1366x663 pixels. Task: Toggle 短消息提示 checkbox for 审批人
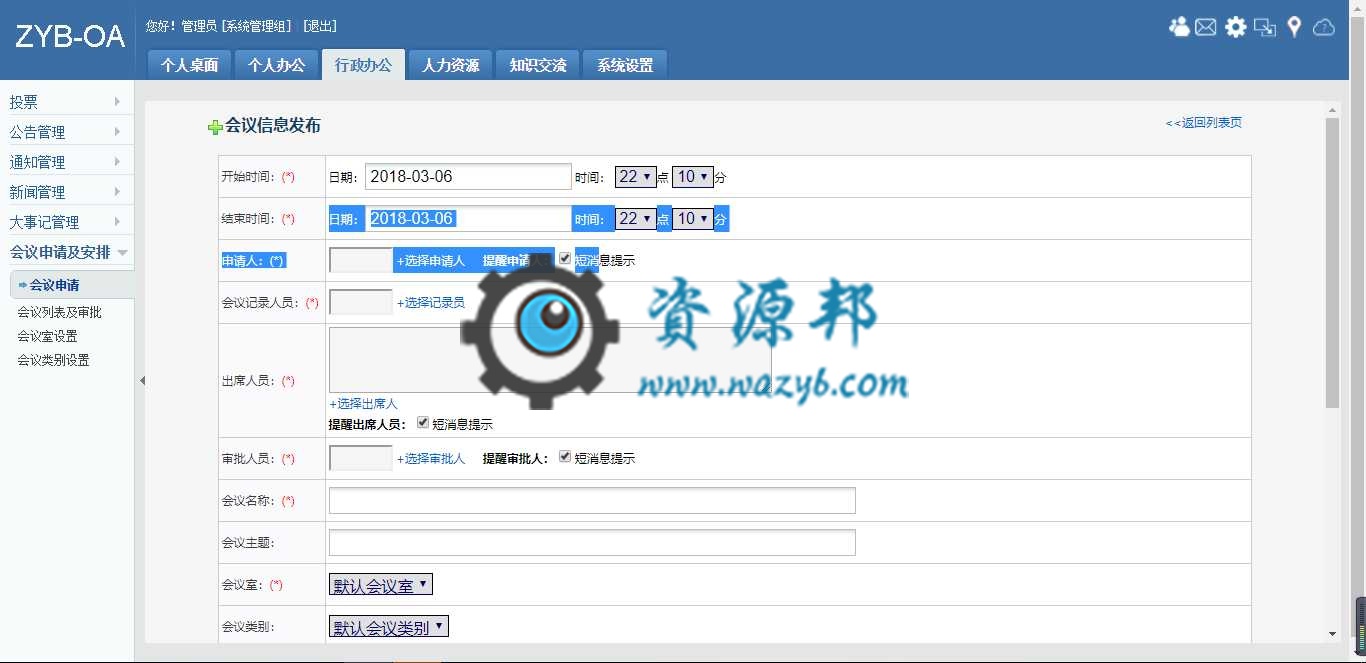pos(565,457)
